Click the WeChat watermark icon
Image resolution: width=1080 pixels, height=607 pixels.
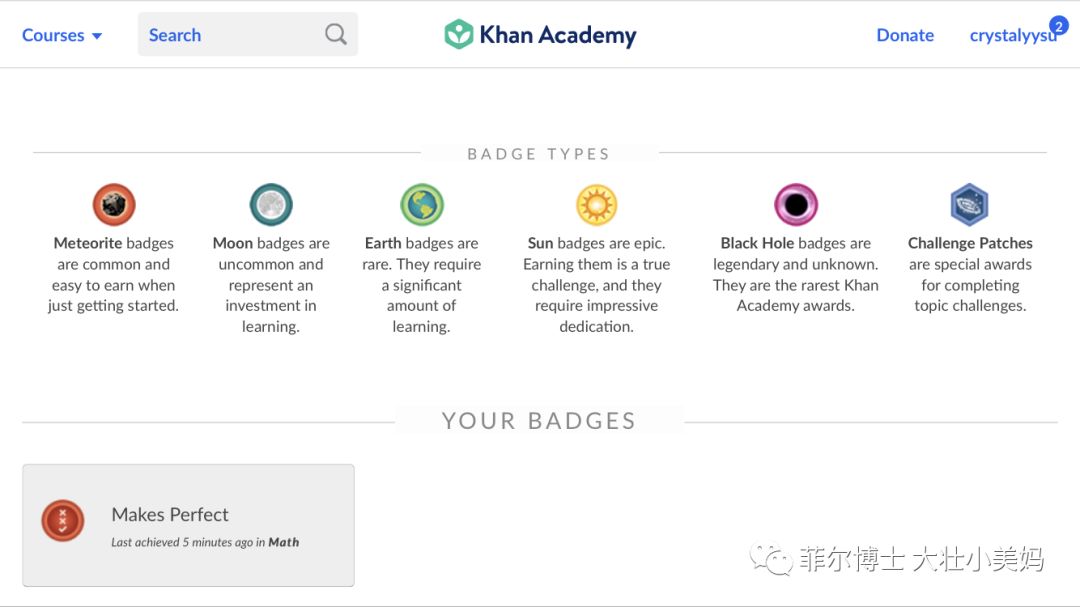pos(771,559)
